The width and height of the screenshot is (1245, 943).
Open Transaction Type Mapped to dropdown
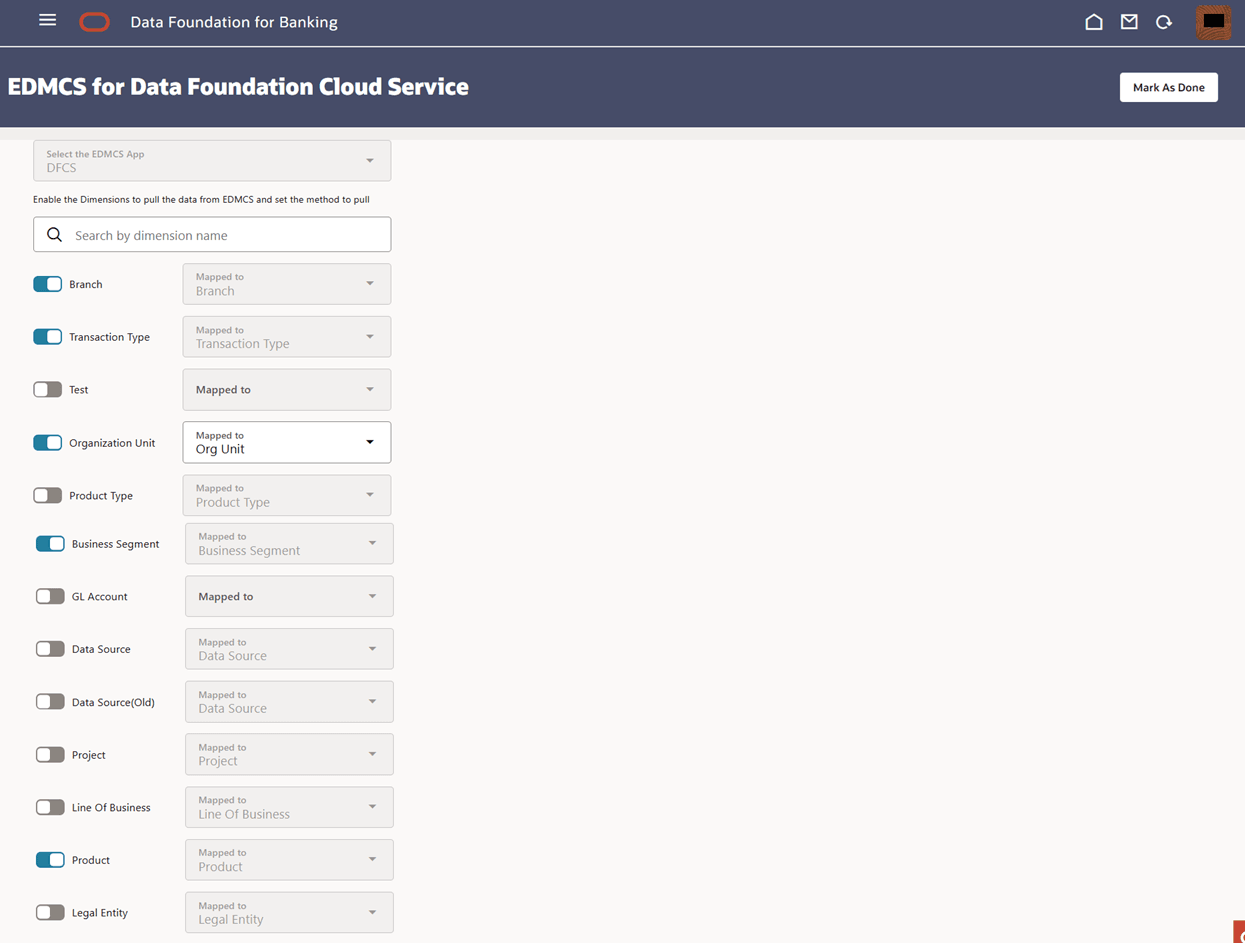coord(287,337)
